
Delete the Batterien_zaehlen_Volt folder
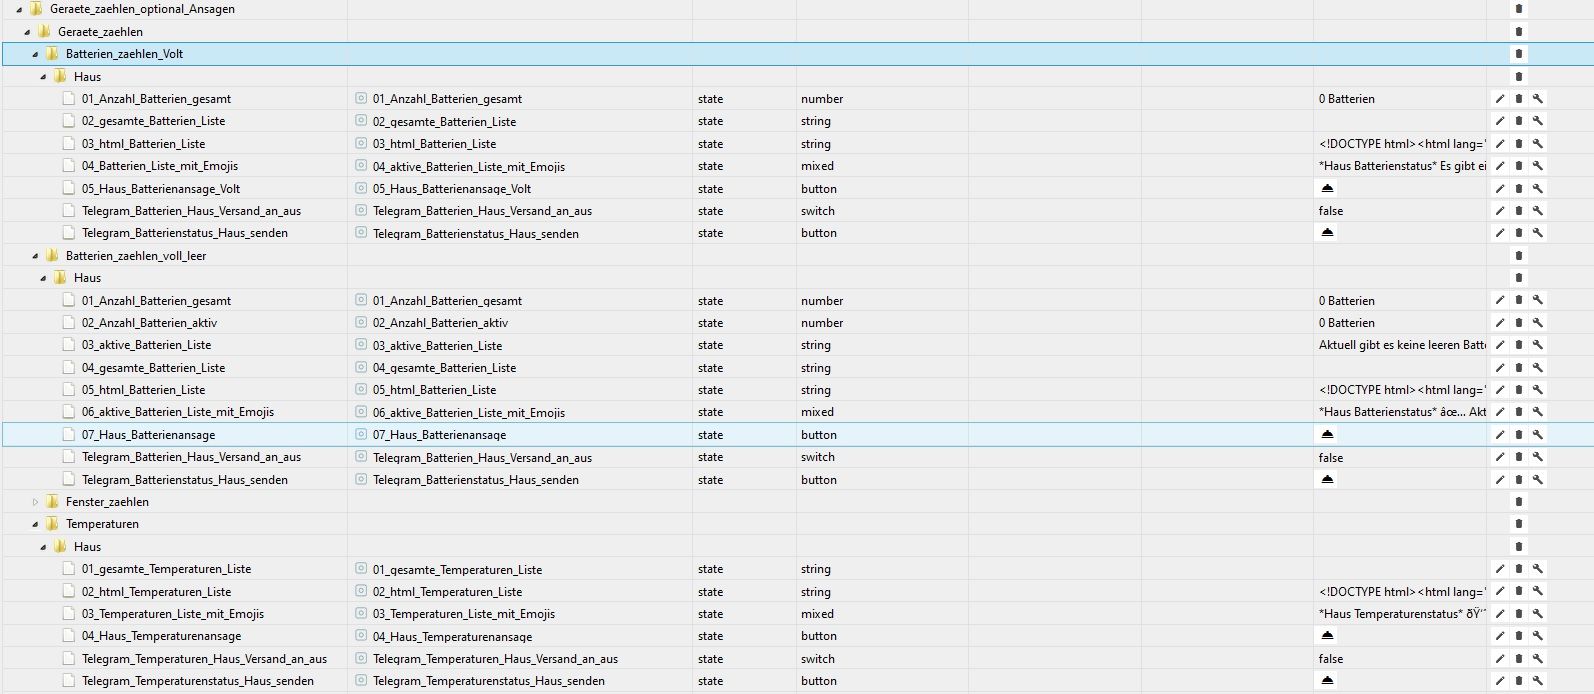point(1519,54)
